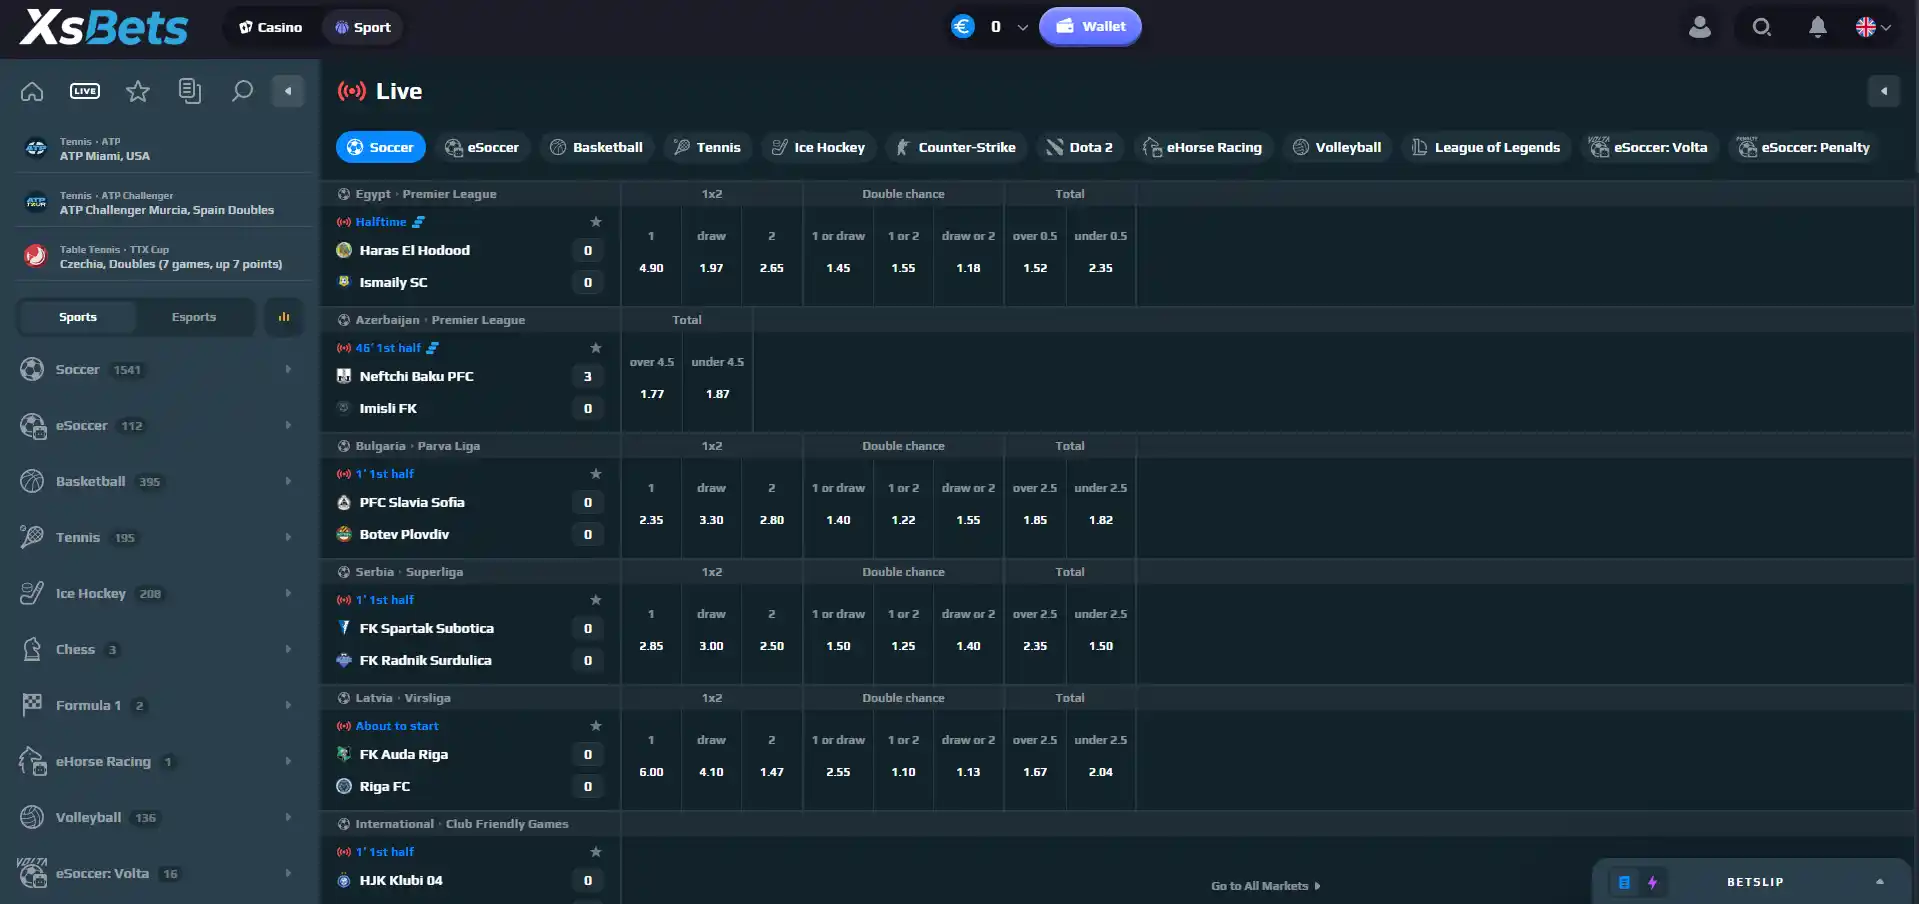Open the sidebar search icon
Image resolution: width=1919 pixels, height=904 pixels.
point(242,91)
